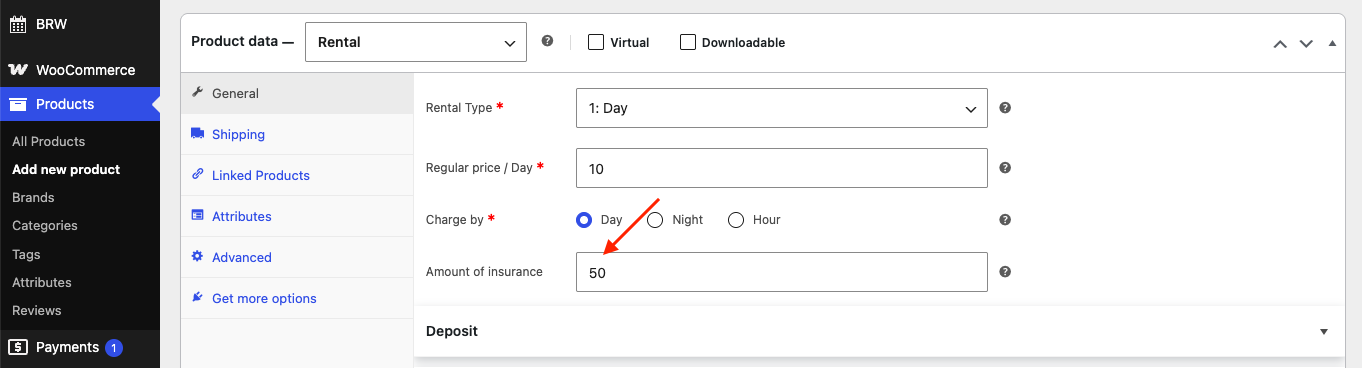The image size is (1362, 368).
Task: Open the WooCommerce menu
Action: point(80,70)
